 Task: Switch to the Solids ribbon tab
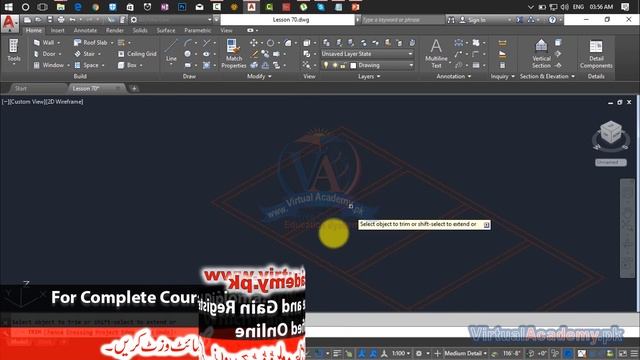click(x=140, y=31)
